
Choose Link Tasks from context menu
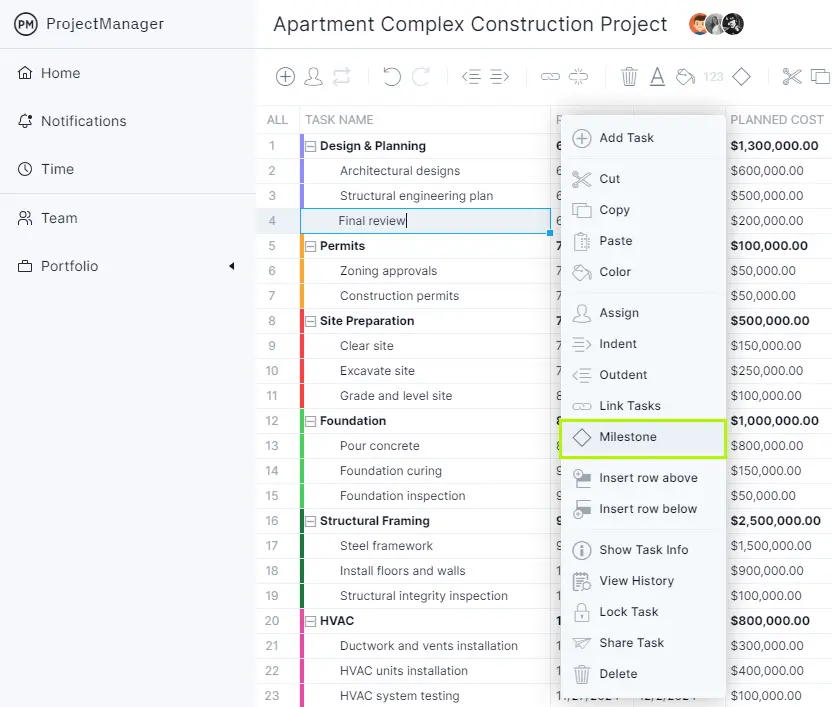tap(643, 406)
